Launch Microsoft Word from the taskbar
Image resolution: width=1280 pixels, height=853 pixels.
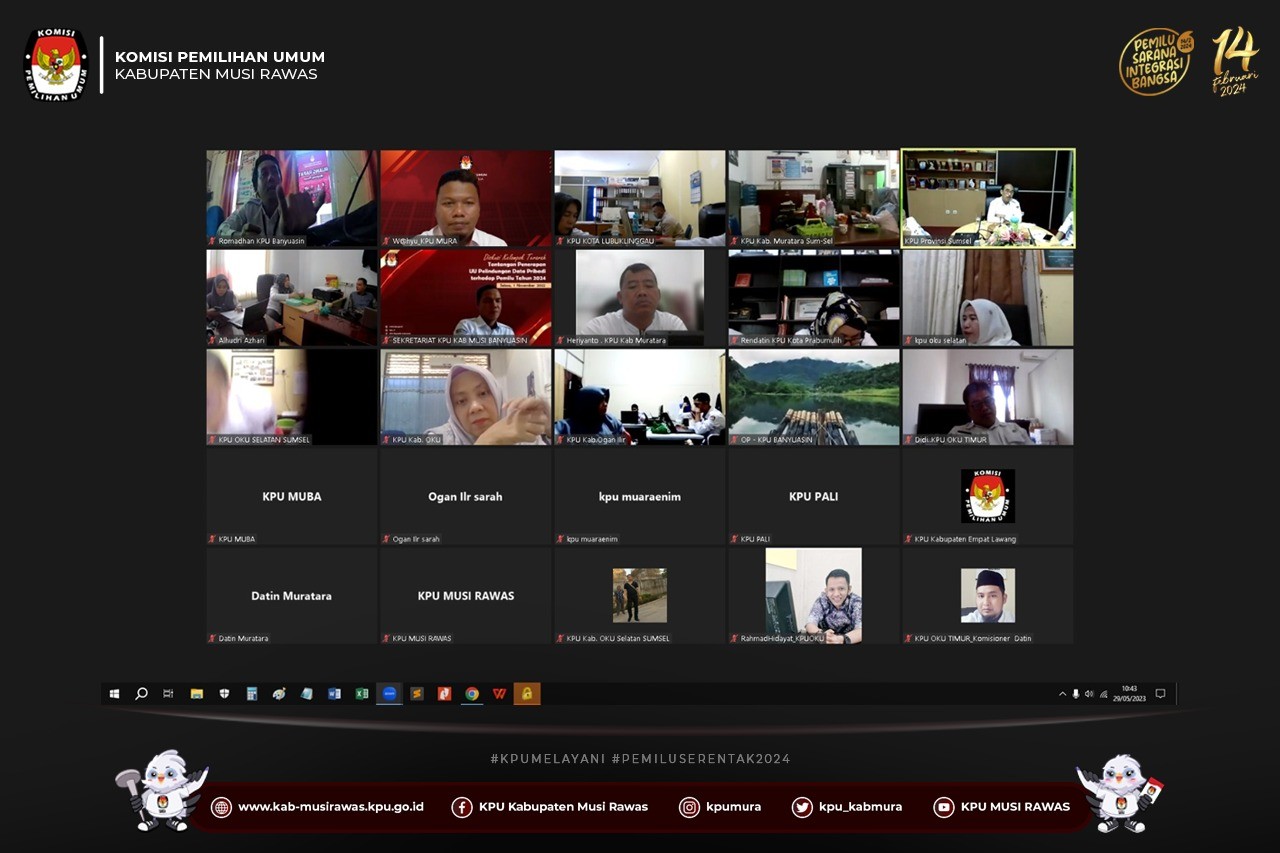(x=334, y=694)
